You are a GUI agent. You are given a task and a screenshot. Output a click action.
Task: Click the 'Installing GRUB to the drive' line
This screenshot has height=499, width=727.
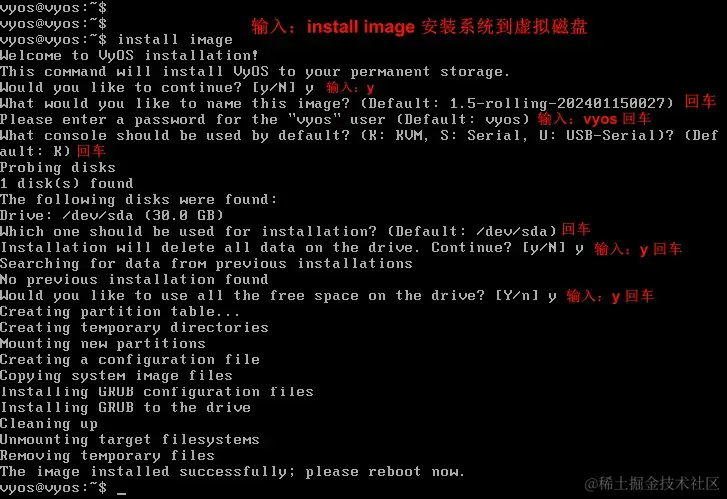coord(125,407)
